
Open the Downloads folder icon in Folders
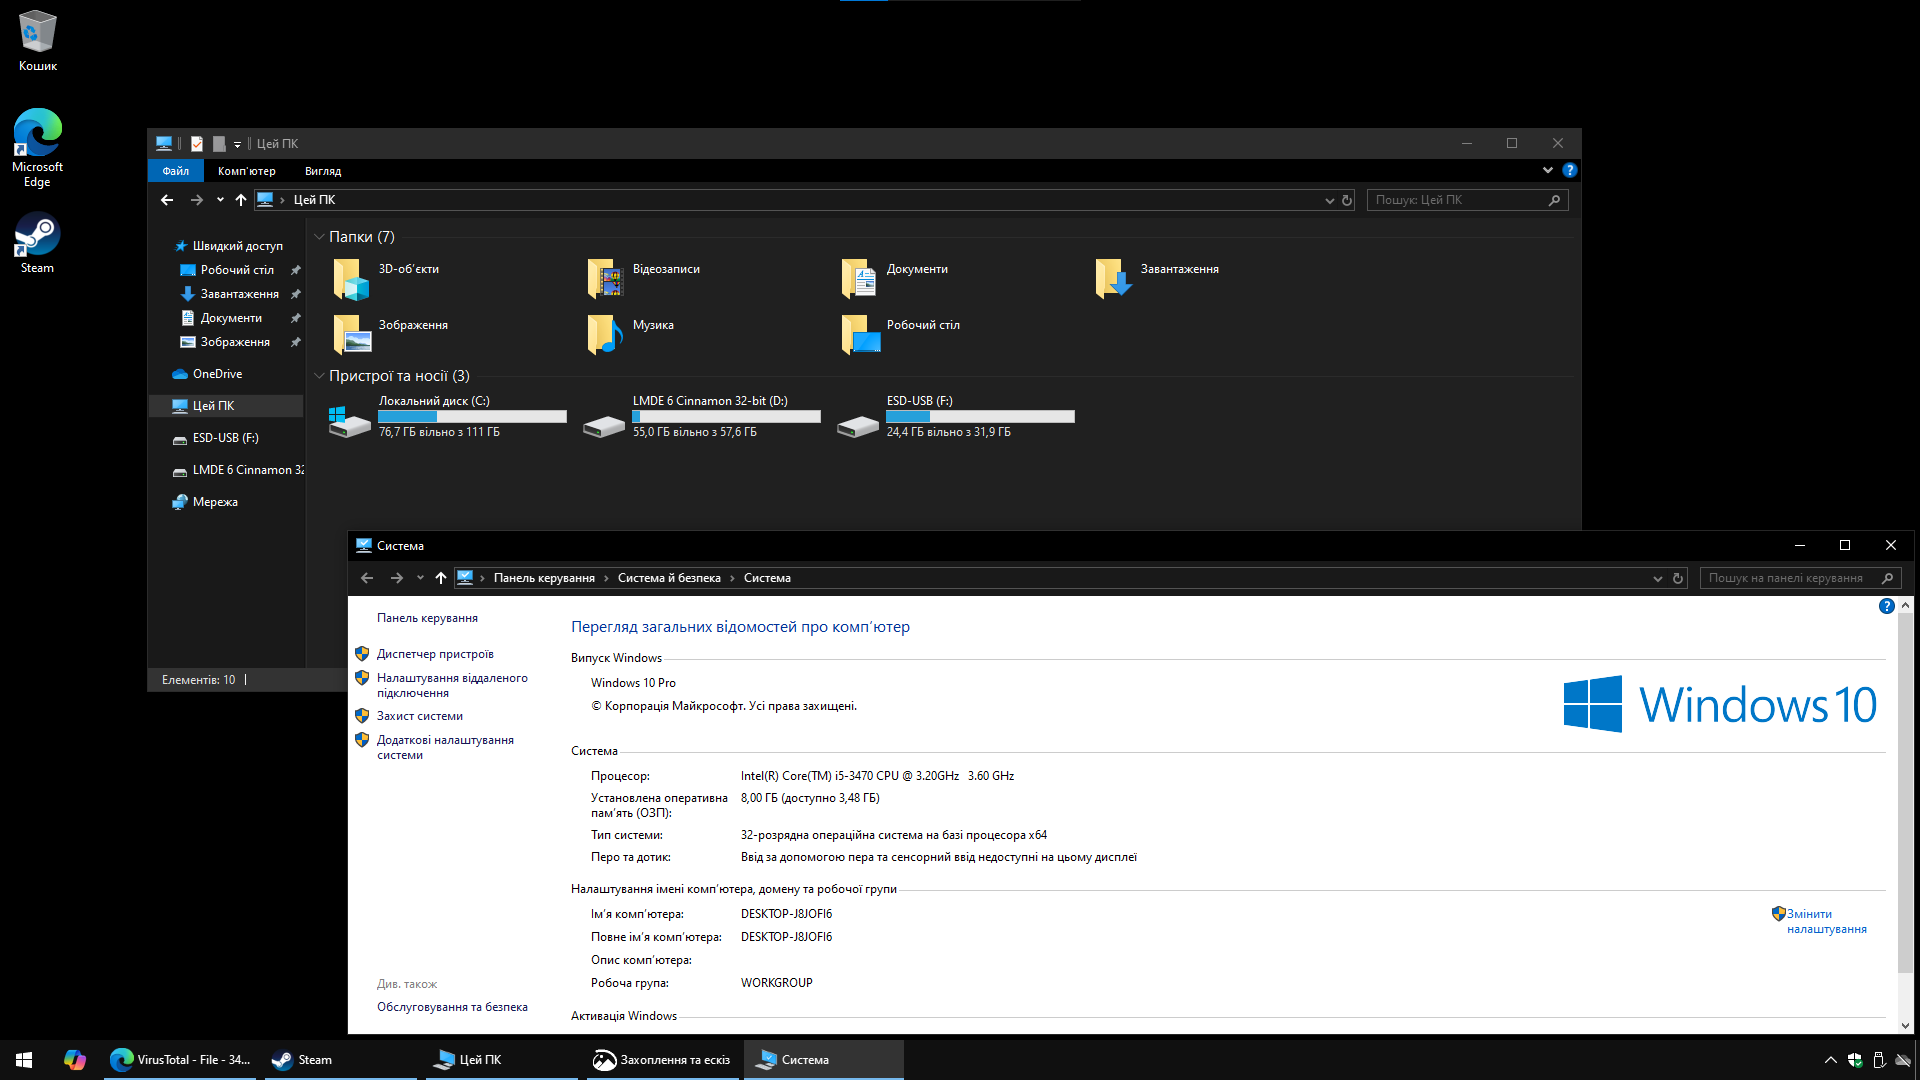(x=1113, y=279)
